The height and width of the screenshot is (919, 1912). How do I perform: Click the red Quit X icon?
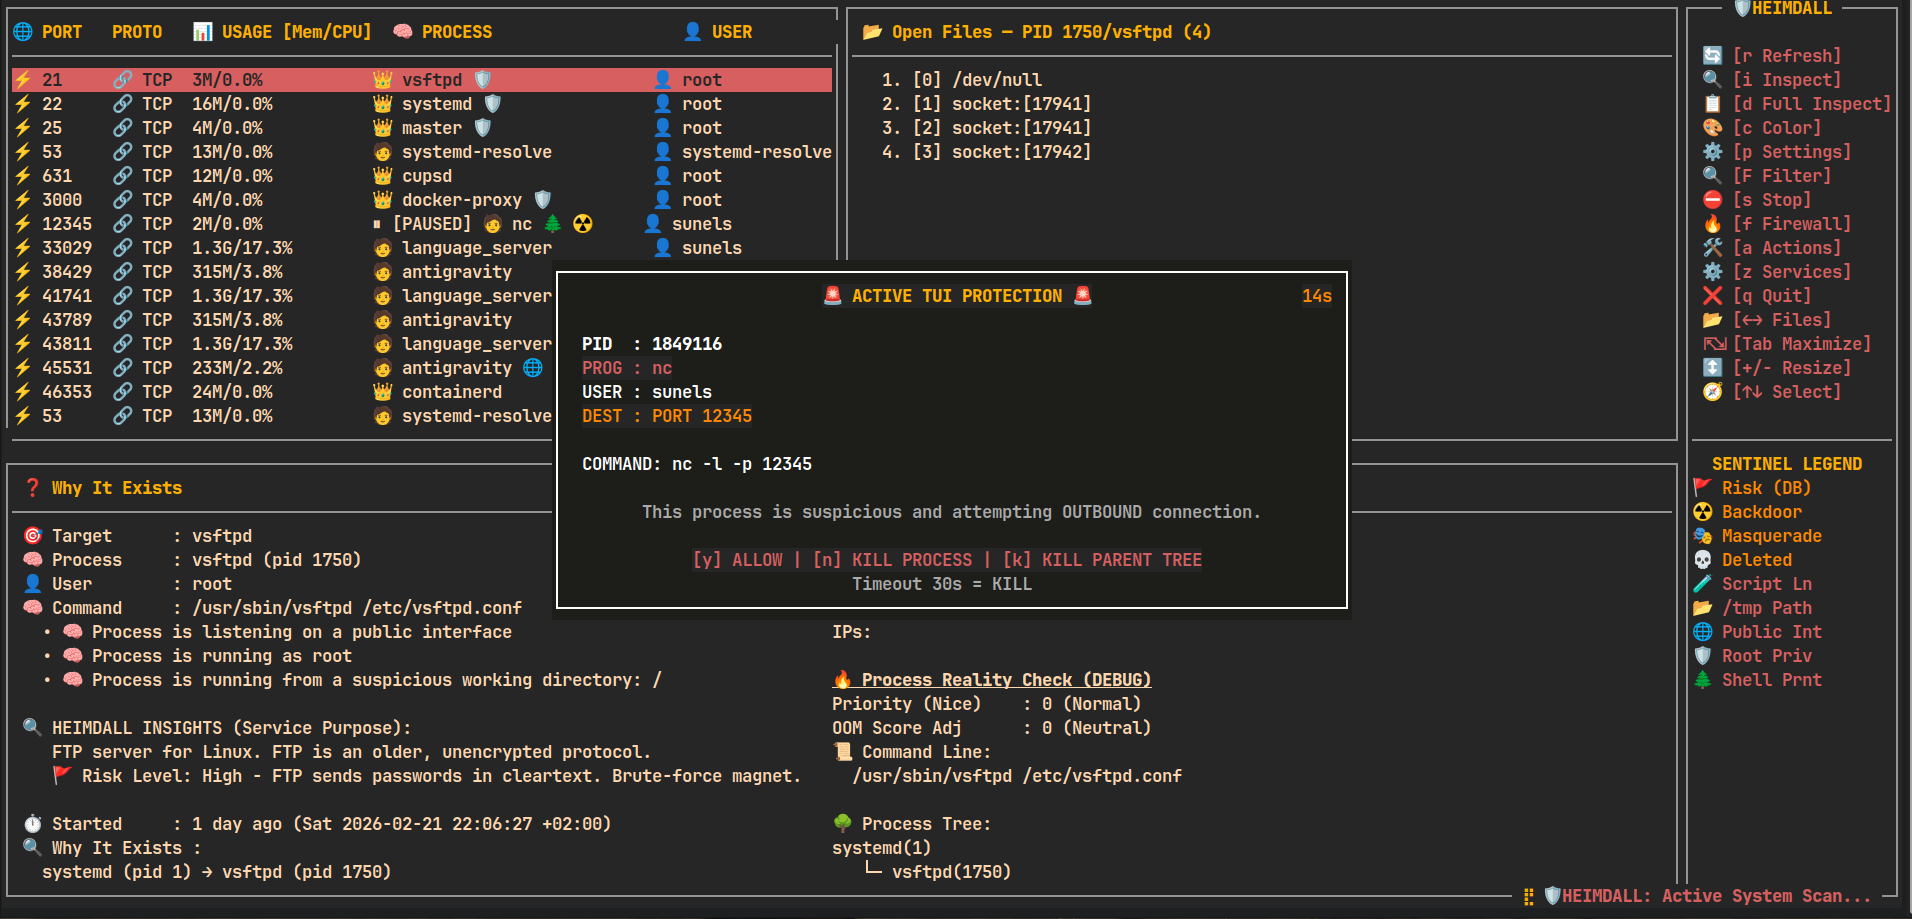pyautogui.click(x=1712, y=296)
